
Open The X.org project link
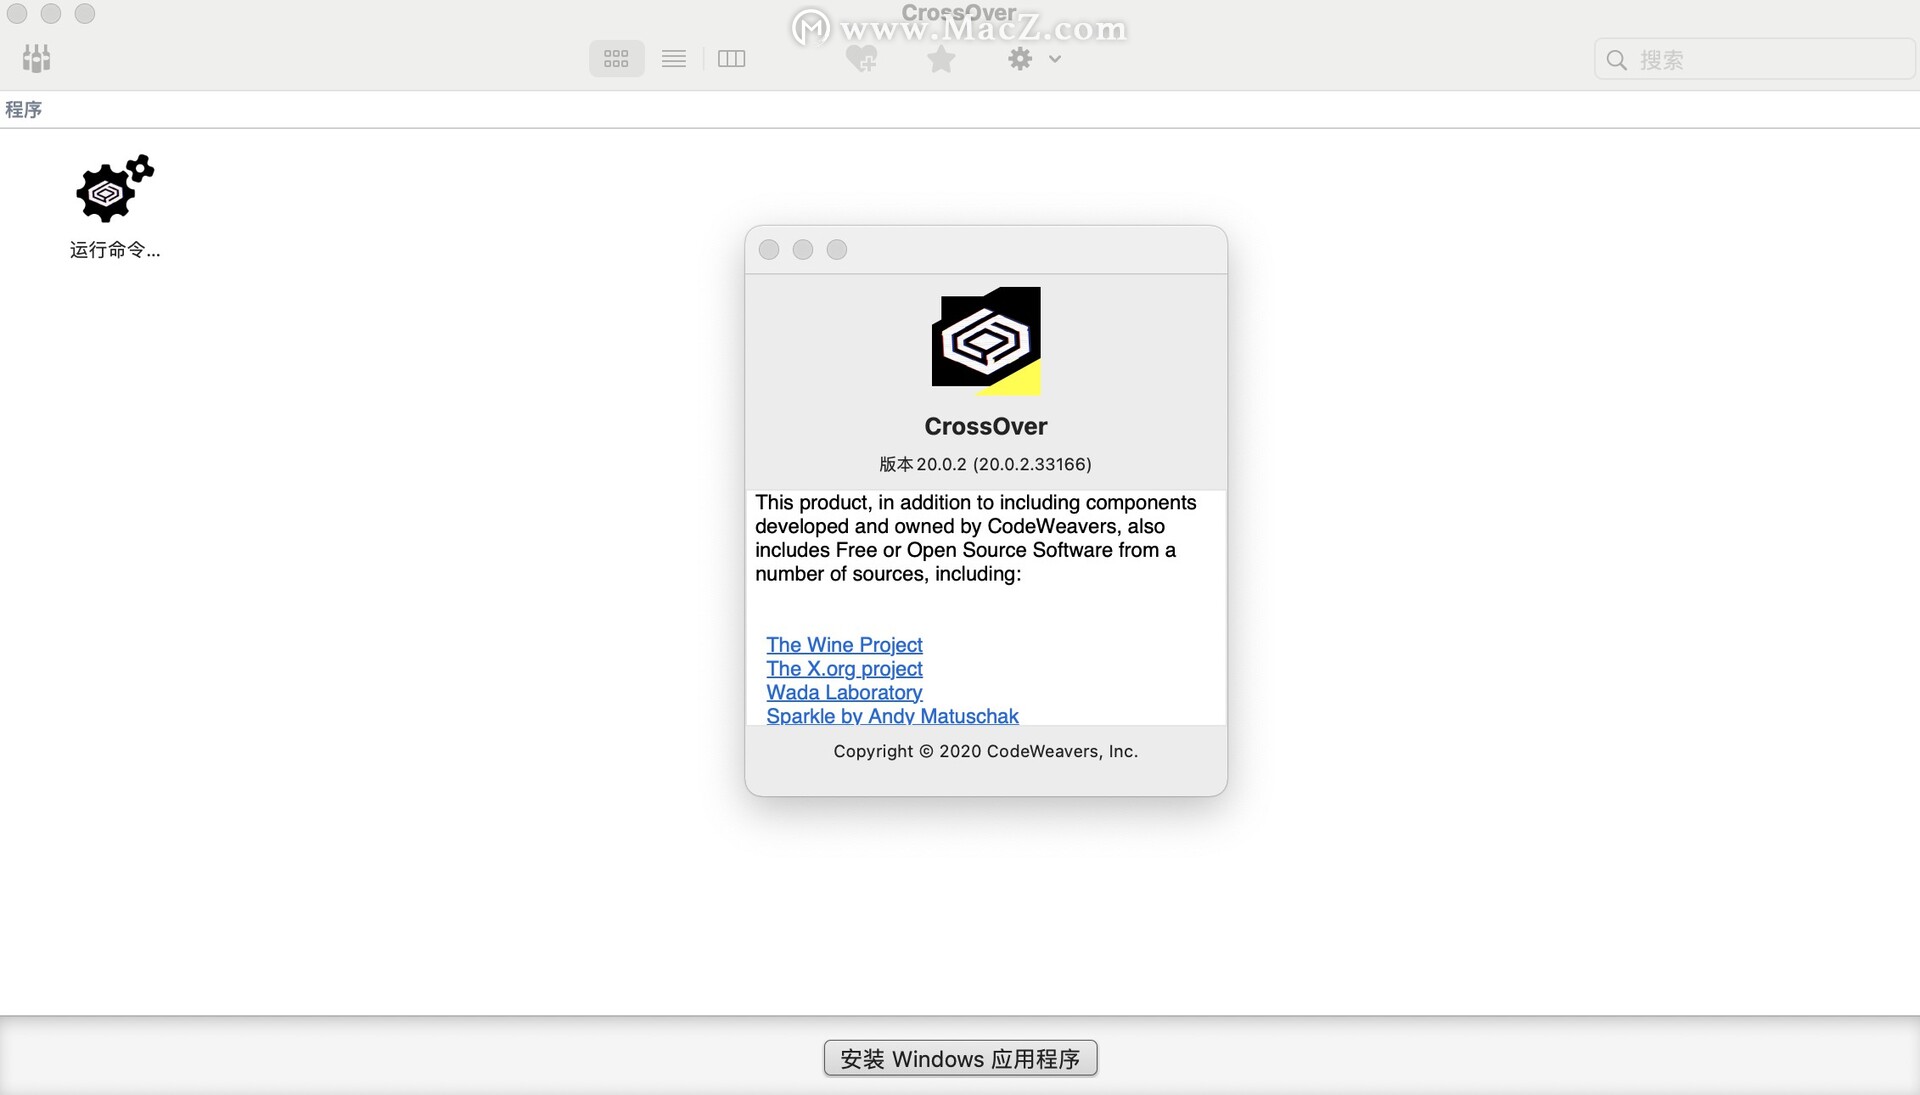[844, 669]
